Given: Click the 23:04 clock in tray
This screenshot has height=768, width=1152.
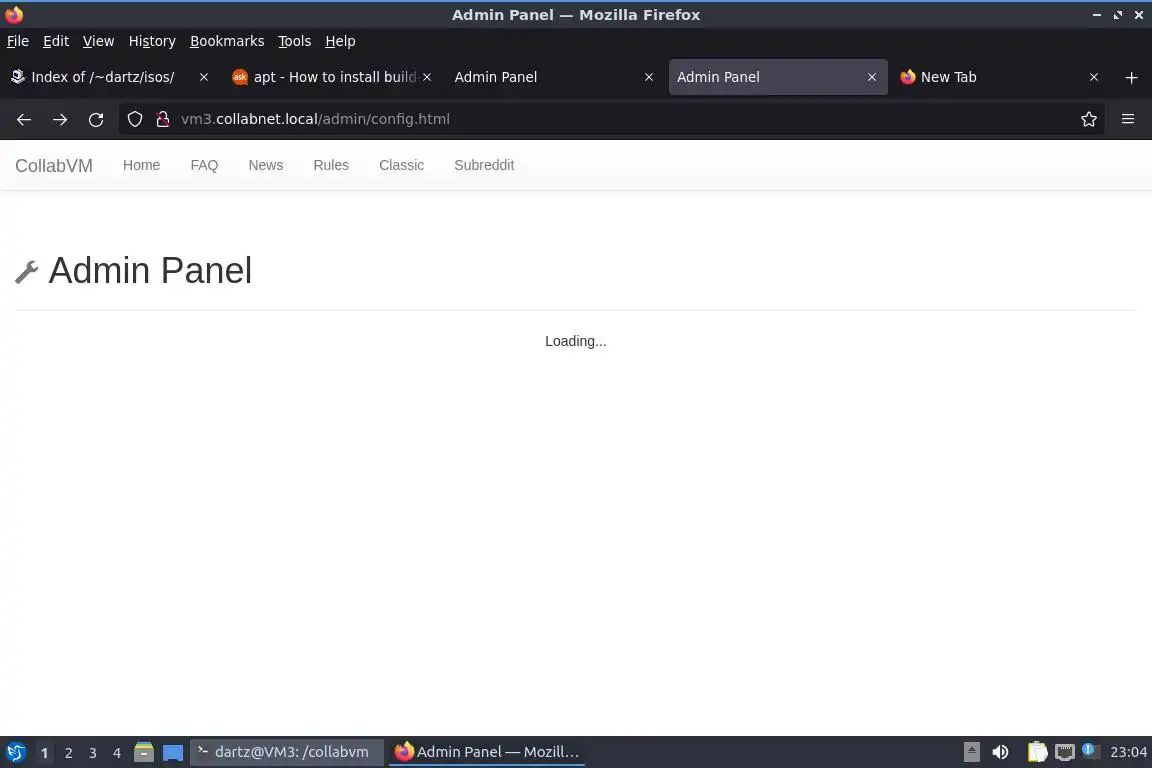Looking at the screenshot, I should pyautogui.click(x=1128, y=752).
